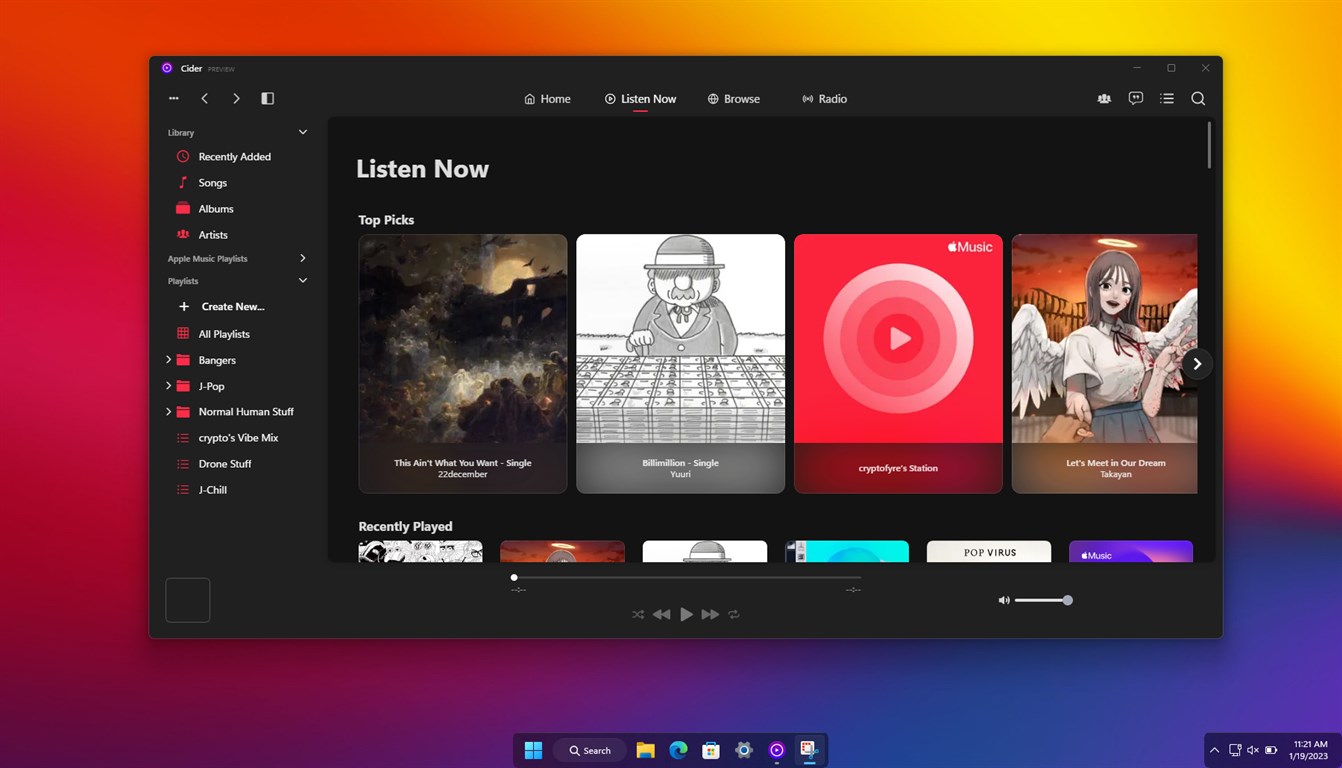1342x768 pixels.
Task: Enable shuffle playback
Action: tap(638, 614)
